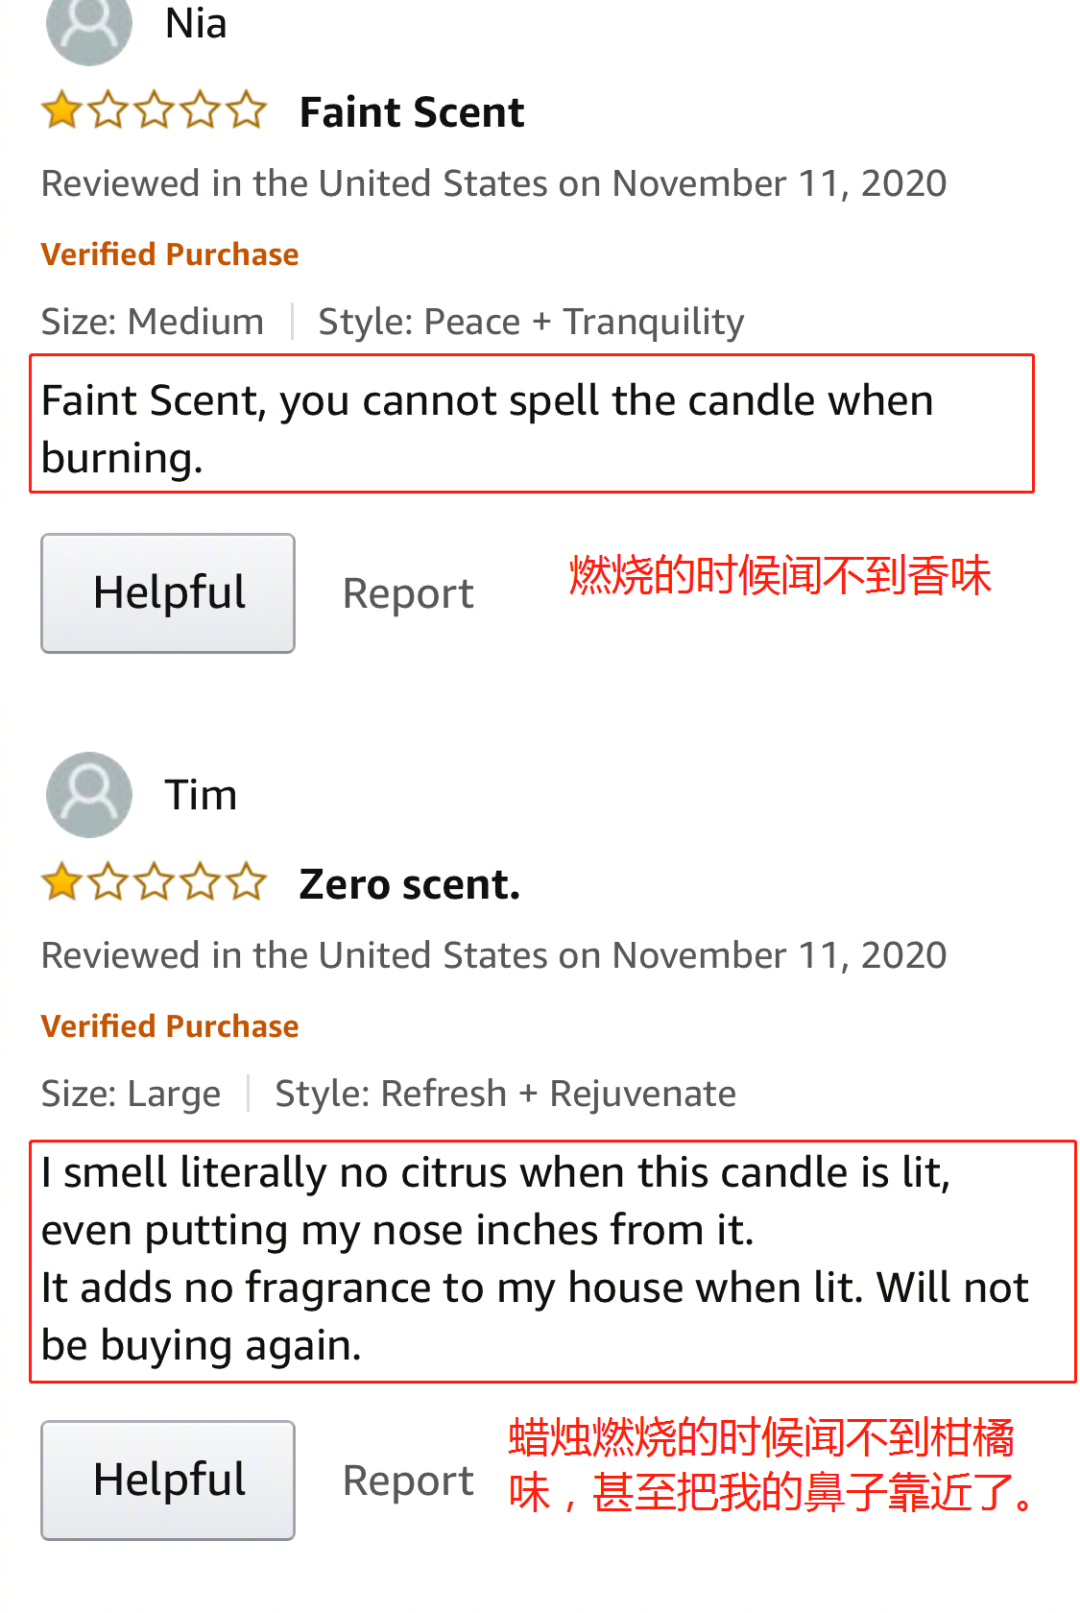This screenshot has height=1613, width=1080.
Task: Mark Tim's review as Helpful
Action: [x=167, y=1479]
